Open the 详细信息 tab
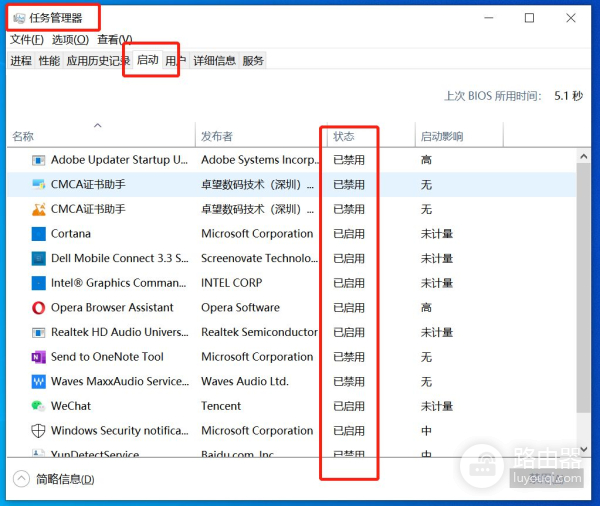The image size is (600, 506). pyautogui.click(x=214, y=61)
